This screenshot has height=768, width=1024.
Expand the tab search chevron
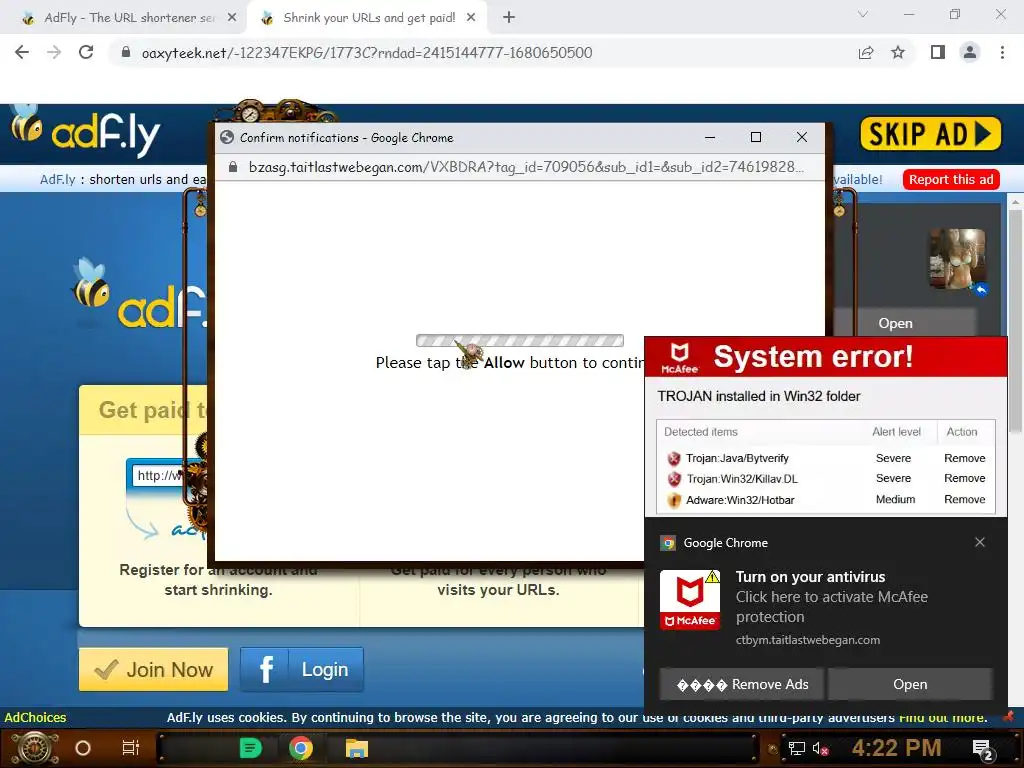(x=863, y=14)
